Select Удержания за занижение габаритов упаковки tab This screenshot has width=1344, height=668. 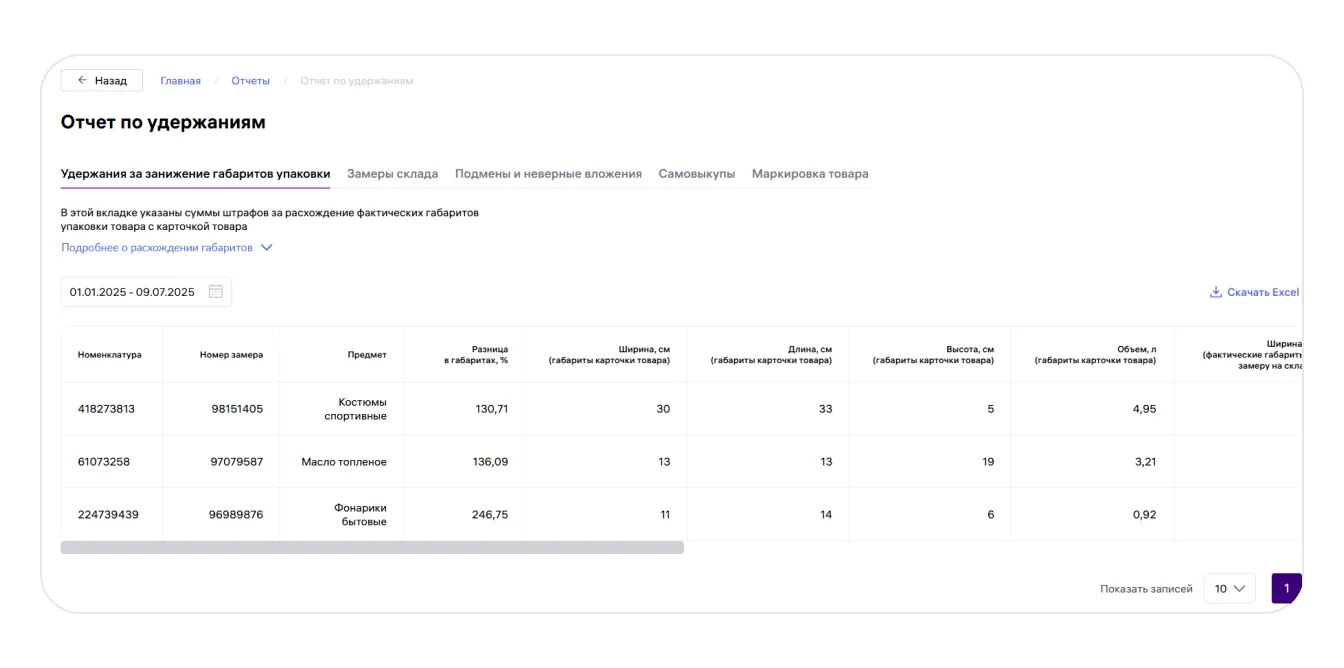click(195, 174)
